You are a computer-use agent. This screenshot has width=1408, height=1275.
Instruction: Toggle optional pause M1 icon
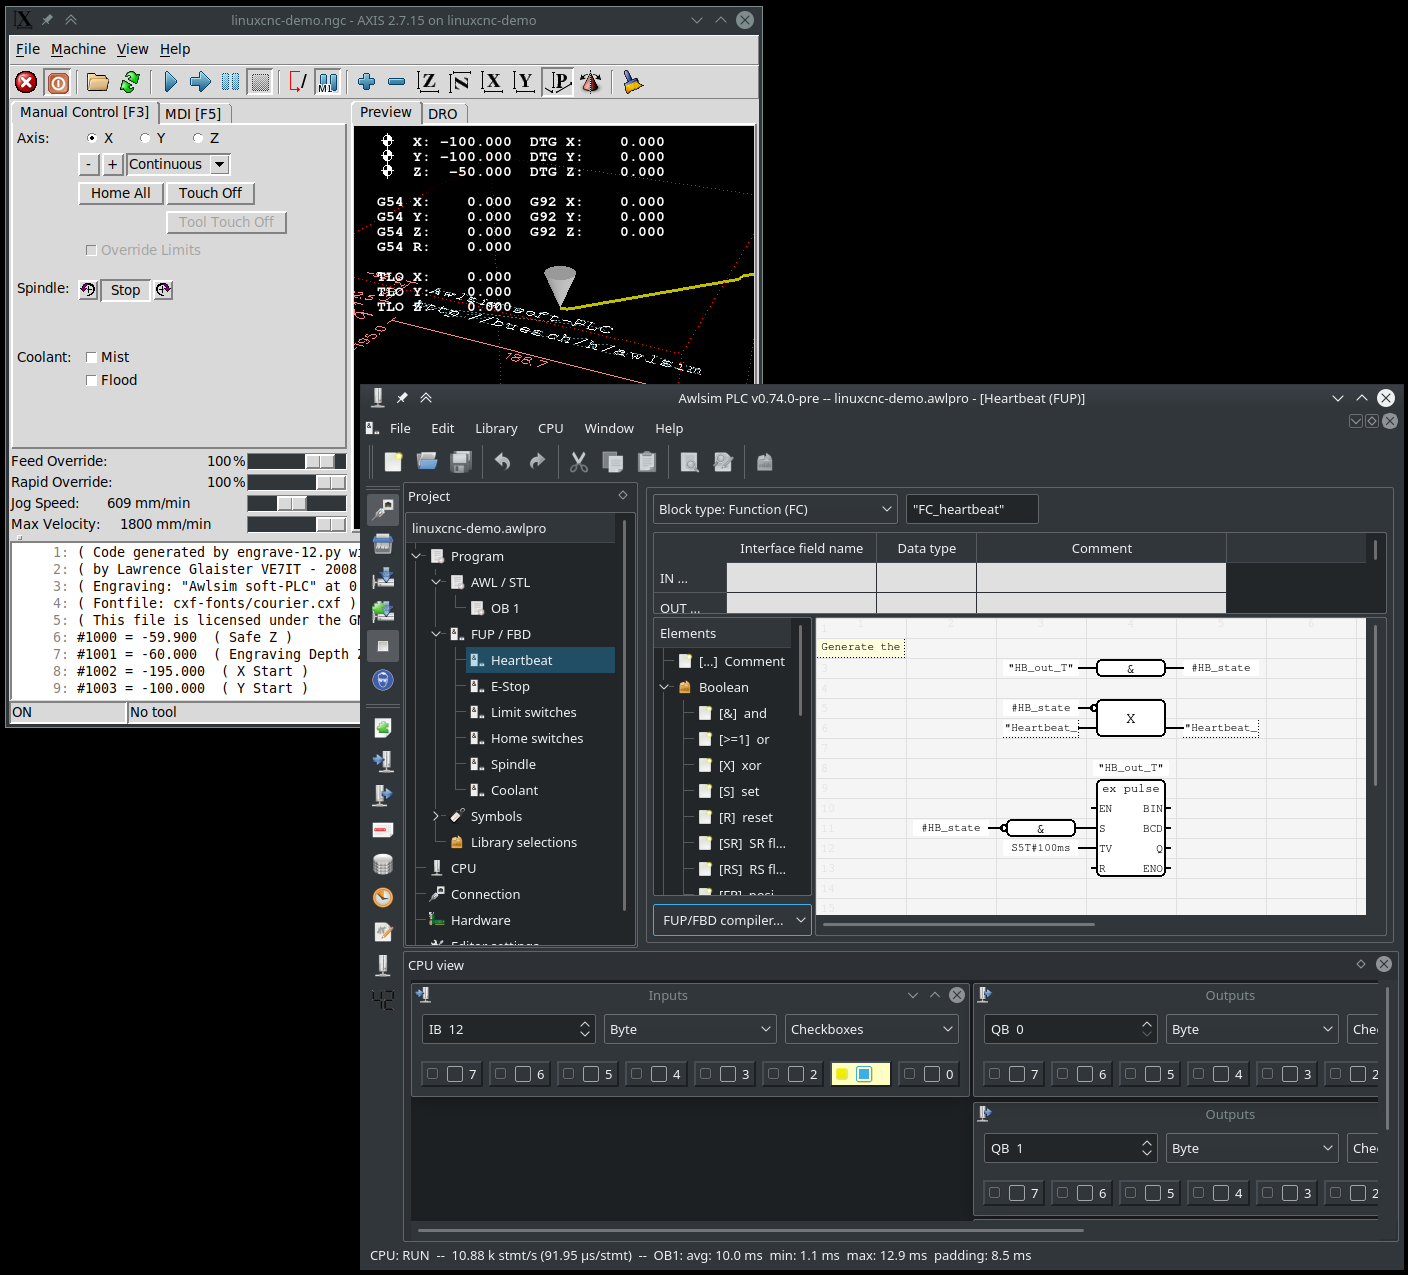coord(327,82)
